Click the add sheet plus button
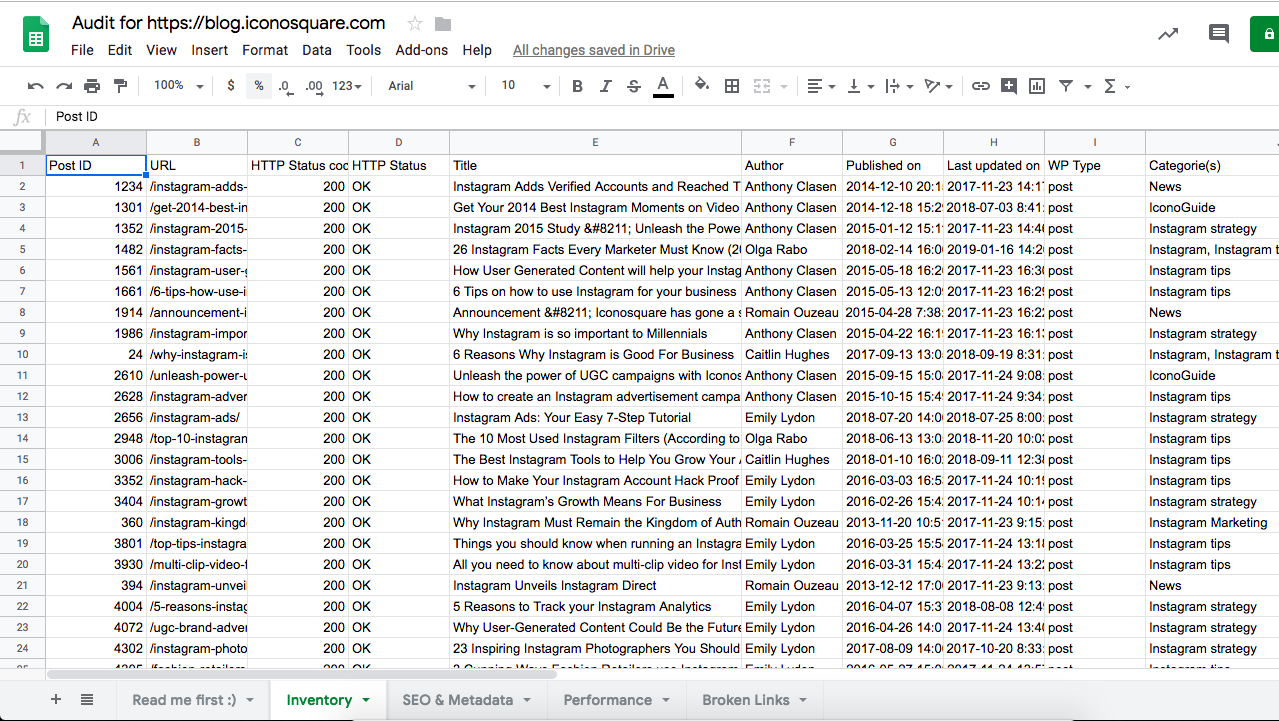This screenshot has width=1279, height=721. (56, 700)
